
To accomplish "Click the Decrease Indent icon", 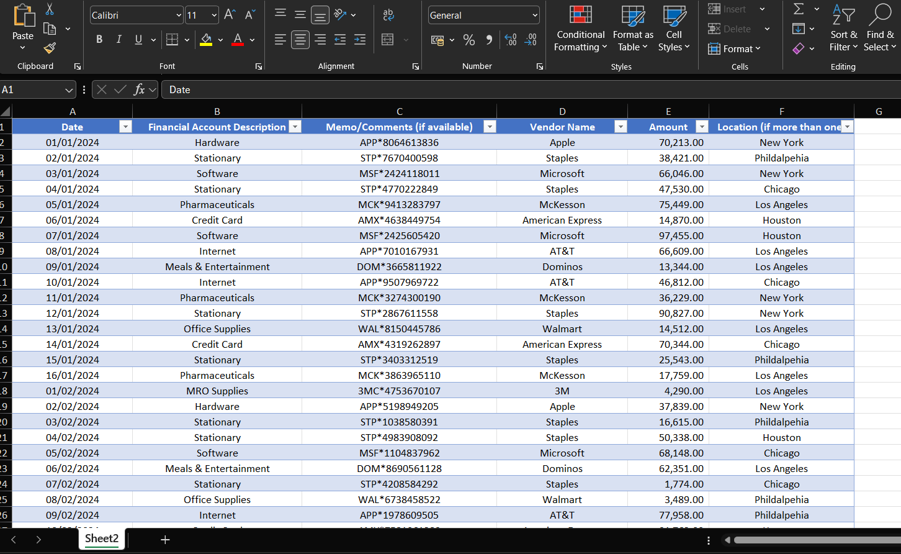I will (x=340, y=40).
